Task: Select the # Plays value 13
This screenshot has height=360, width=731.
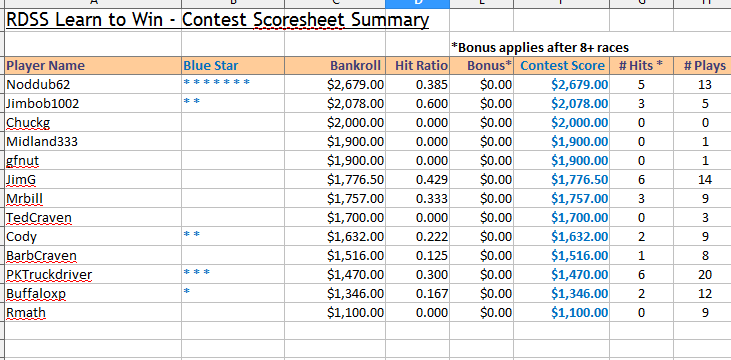Action: coord(703,84)
